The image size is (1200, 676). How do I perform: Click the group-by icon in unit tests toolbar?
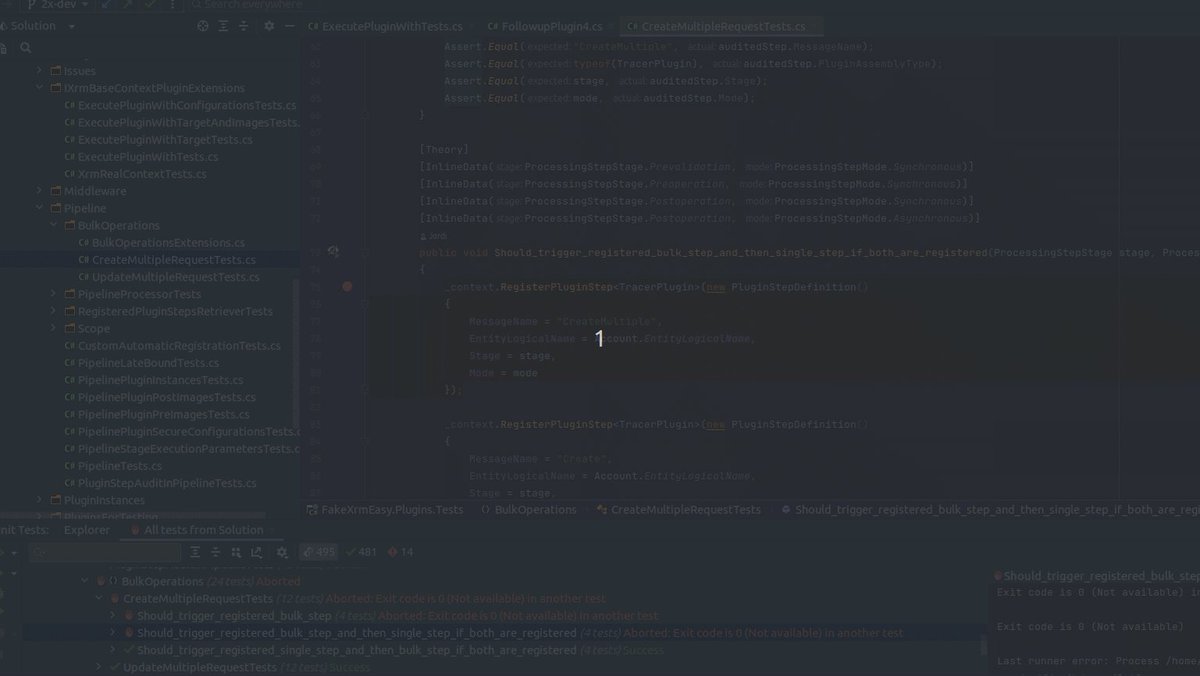click(x=235, y=552)
